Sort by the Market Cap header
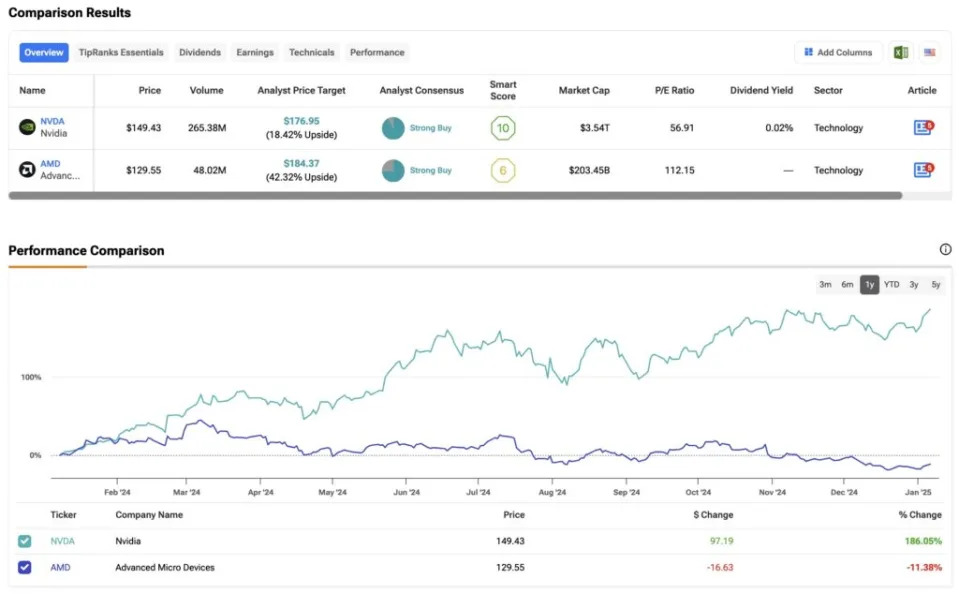 pos(584,91)
